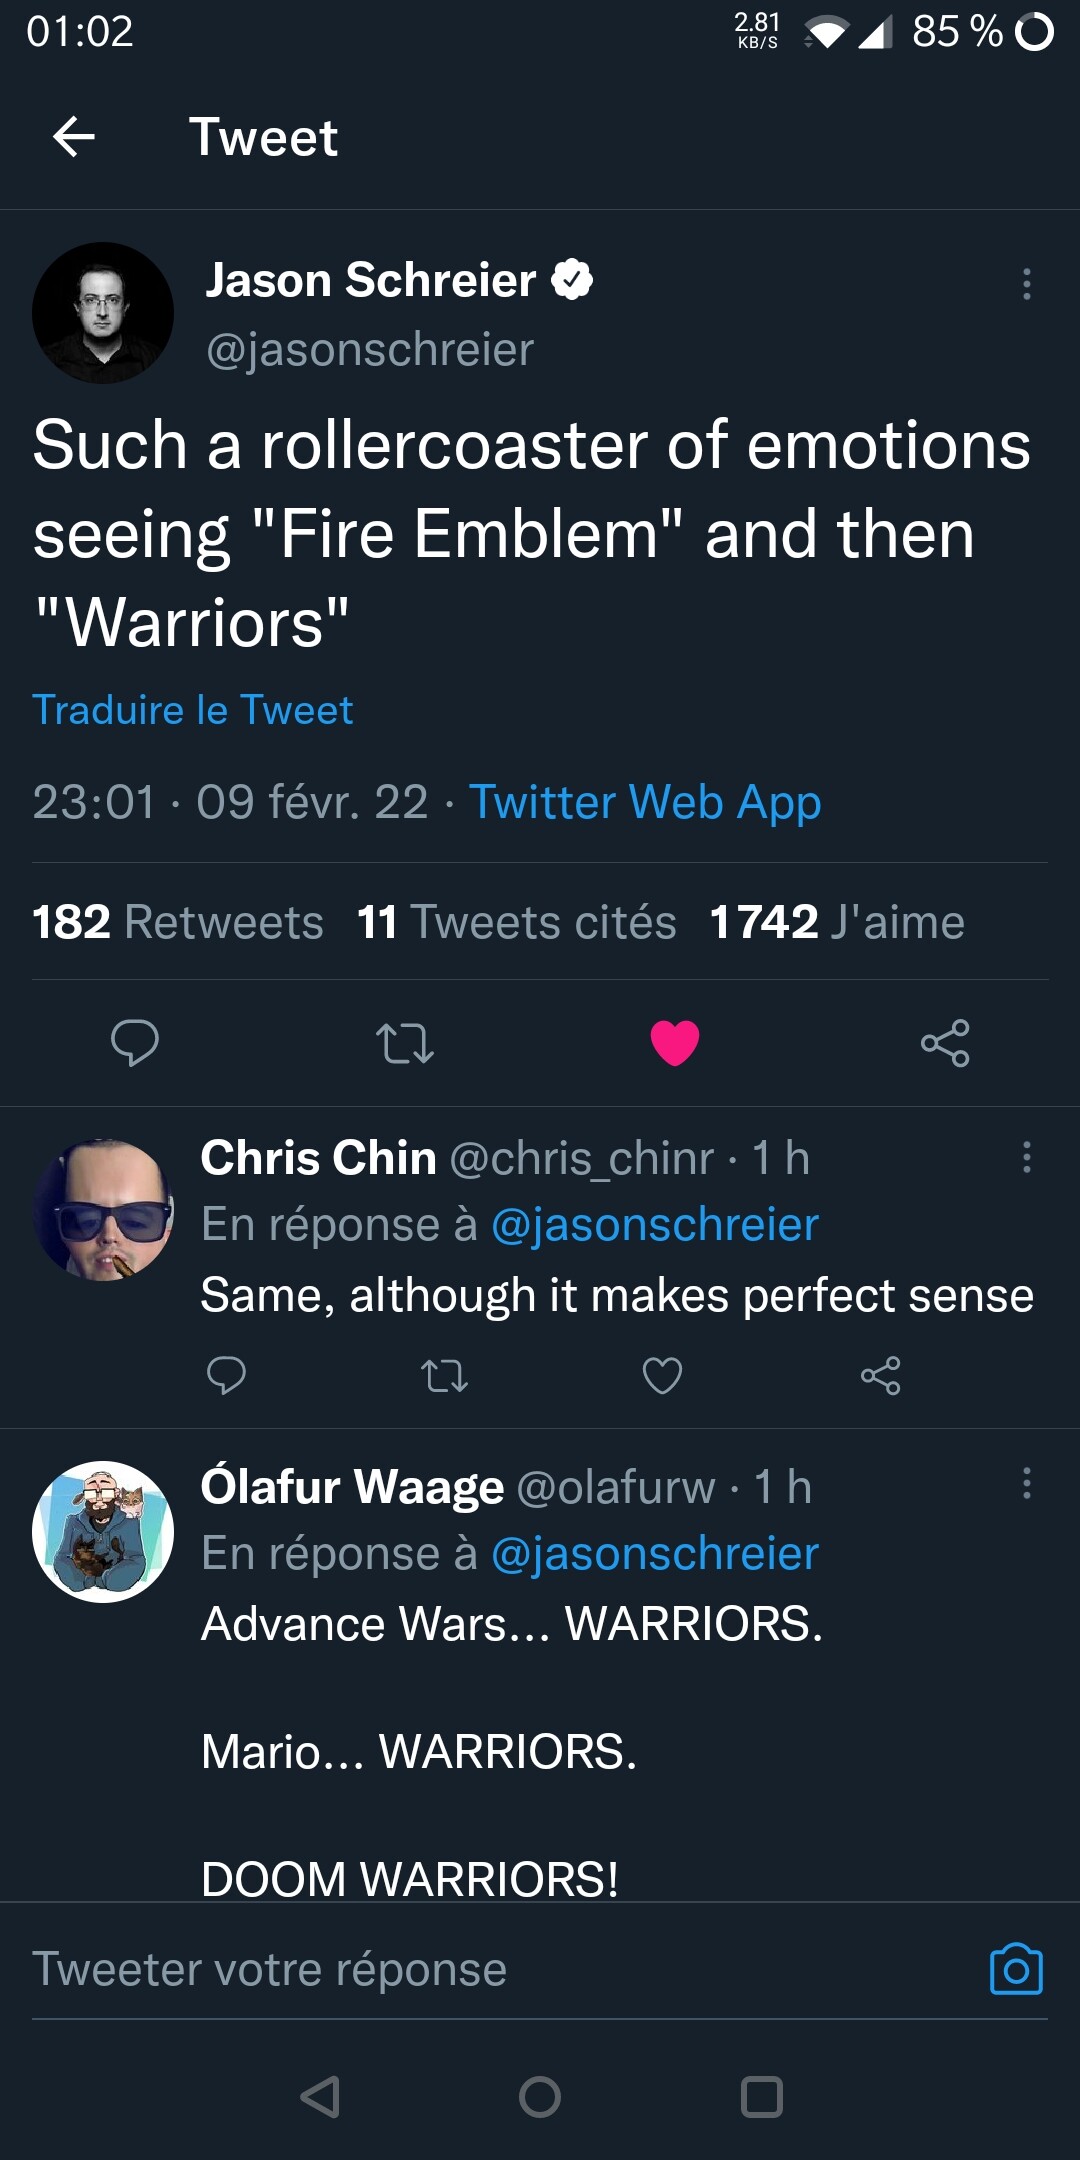
Task: Retweet Chris Chin's reply
Action: 444,1376
